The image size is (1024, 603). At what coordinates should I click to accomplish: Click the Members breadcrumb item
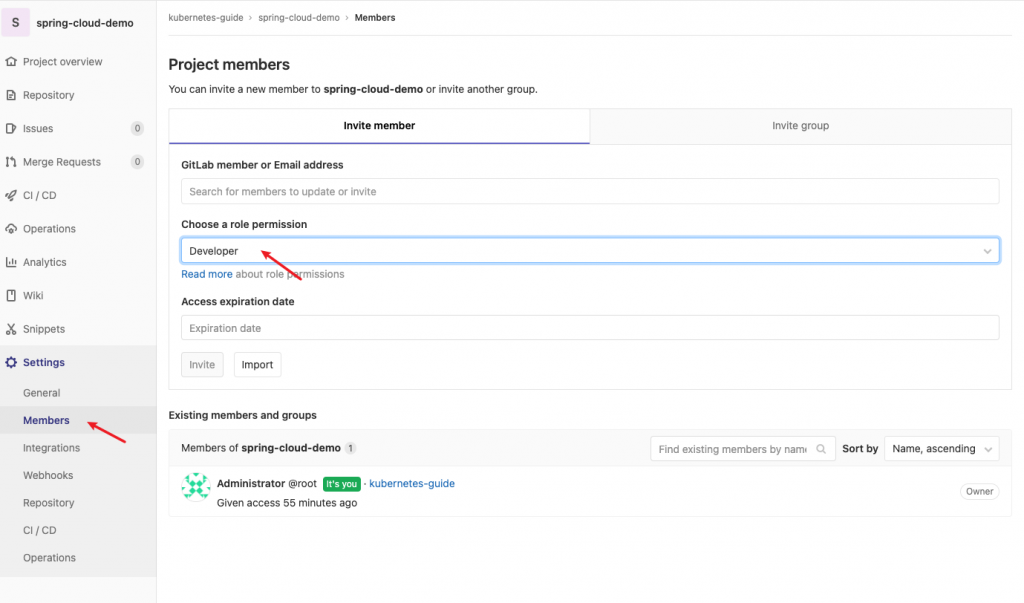click(375, 18)
